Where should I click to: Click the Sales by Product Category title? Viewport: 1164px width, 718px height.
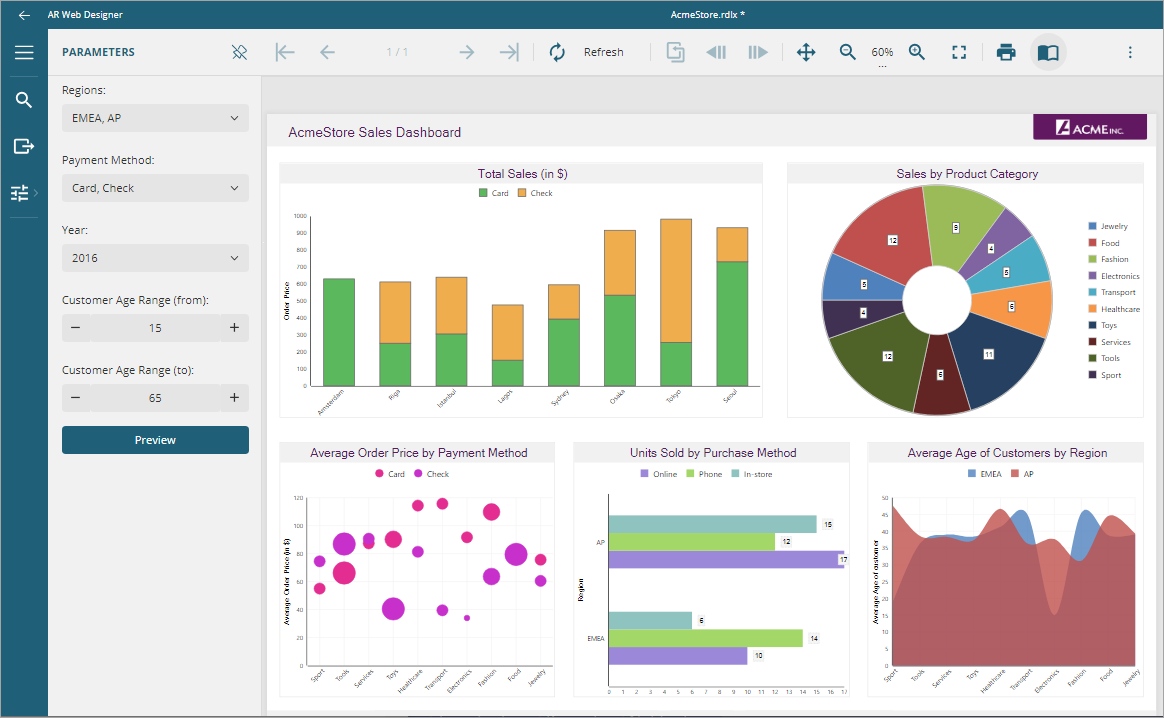click(x=967, y=174)
